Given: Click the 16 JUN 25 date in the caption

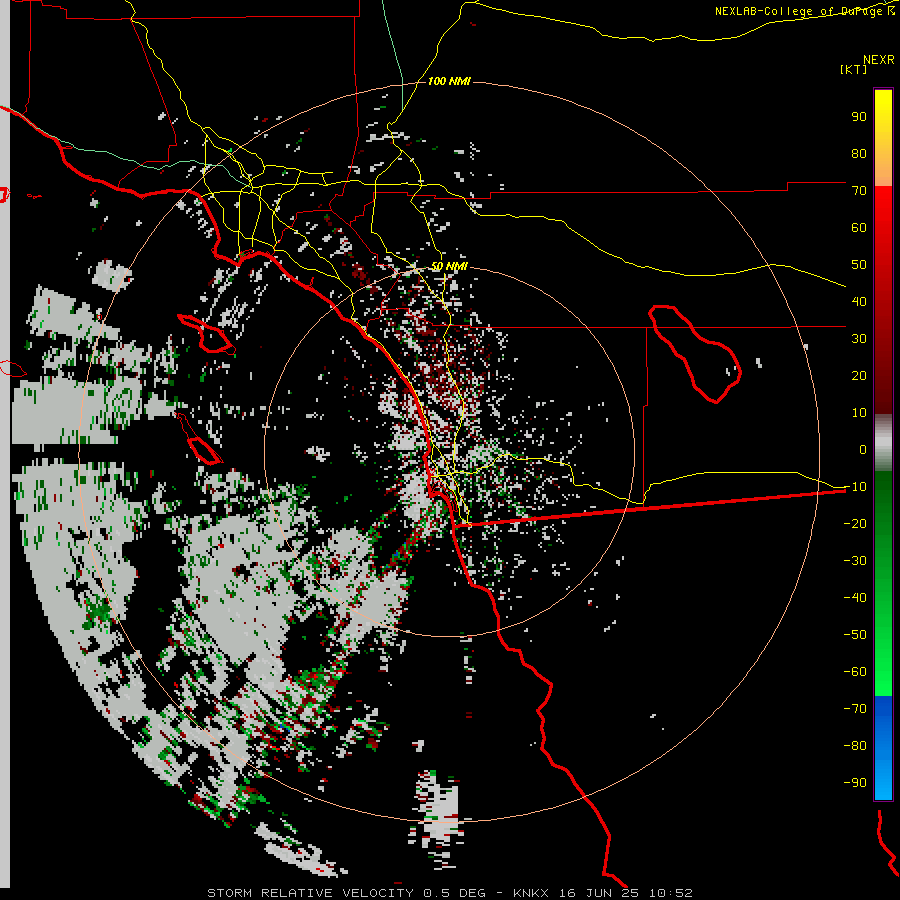Looking at the screenshot, I should [x=599, y=893].
